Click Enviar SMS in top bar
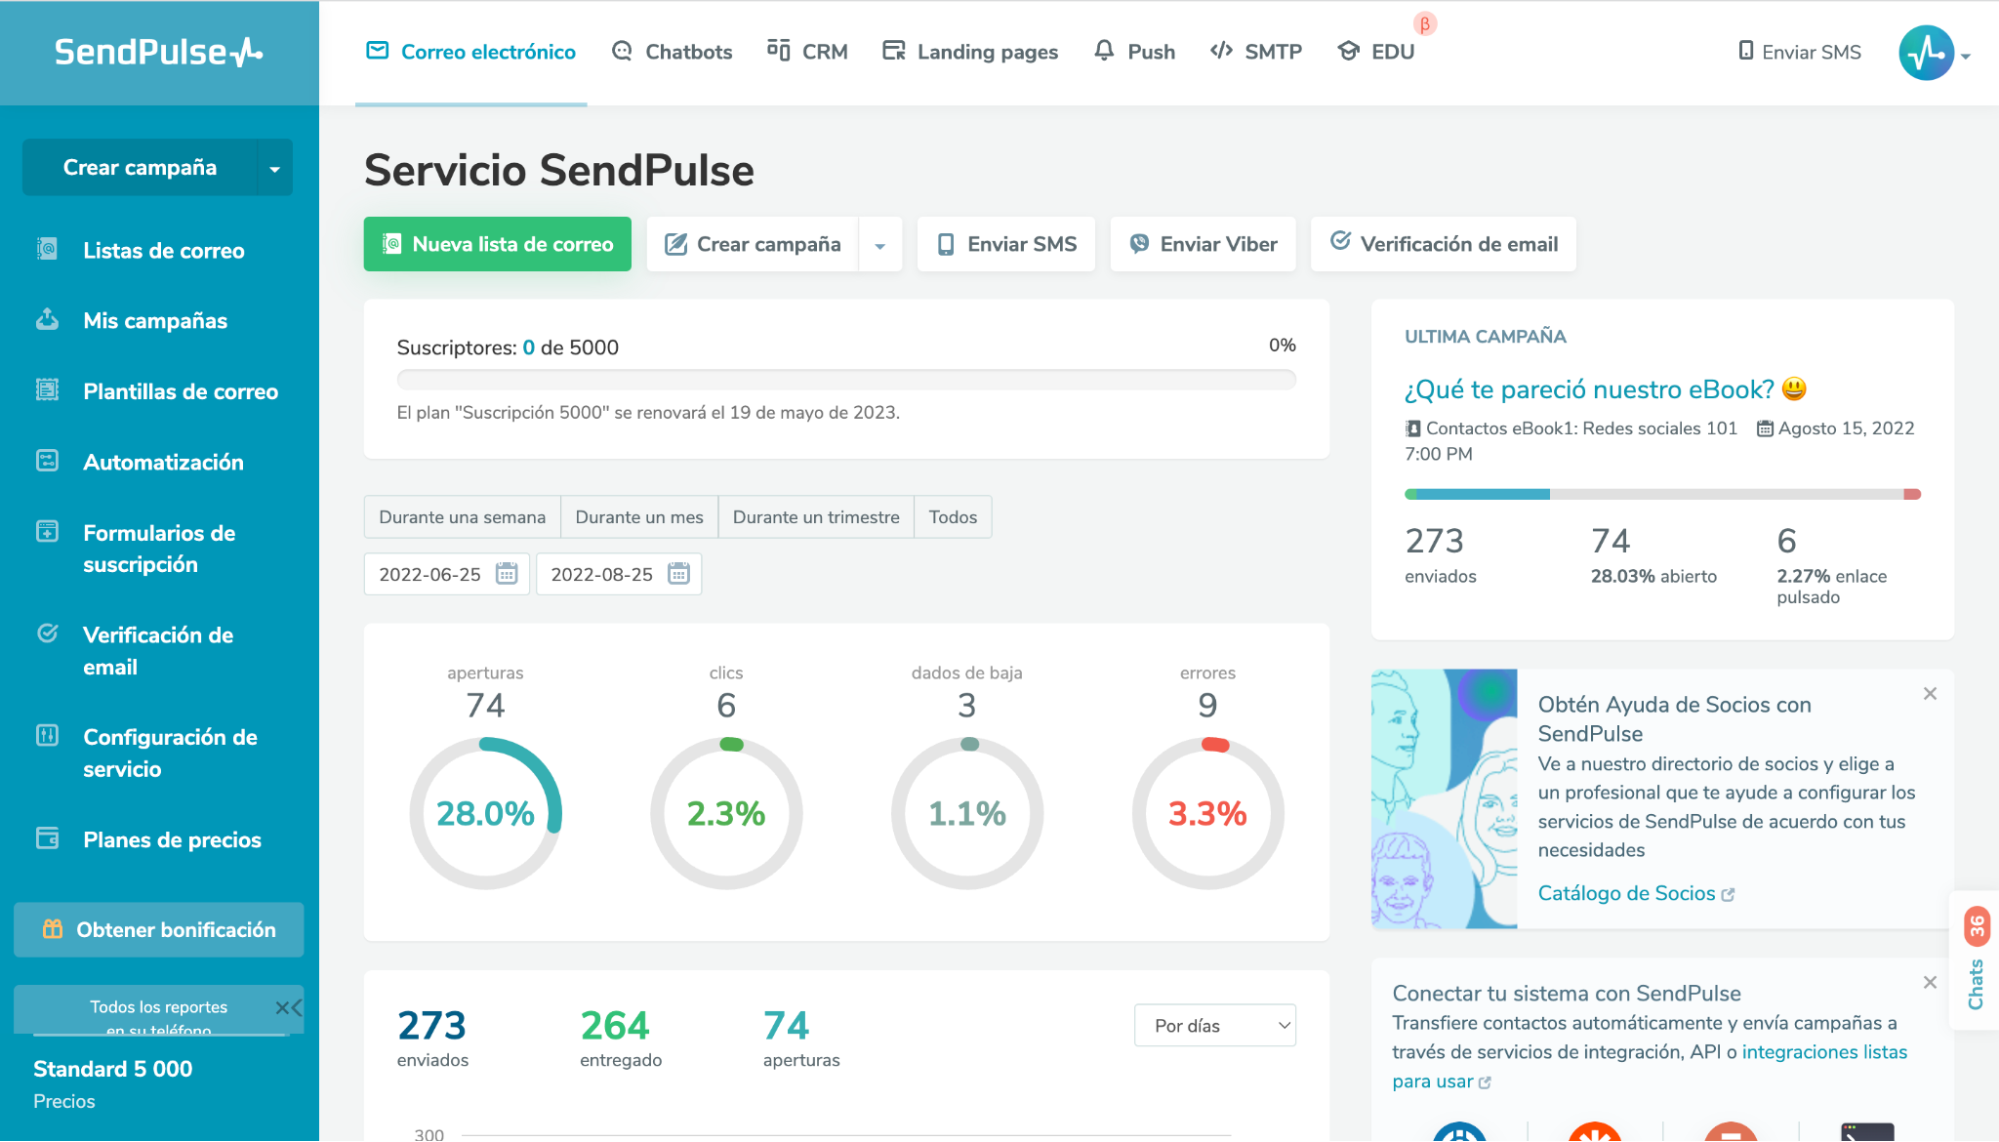The width and height of the screenshot is (1999, 1142). pyautogui.click(x=1799, y=52)
